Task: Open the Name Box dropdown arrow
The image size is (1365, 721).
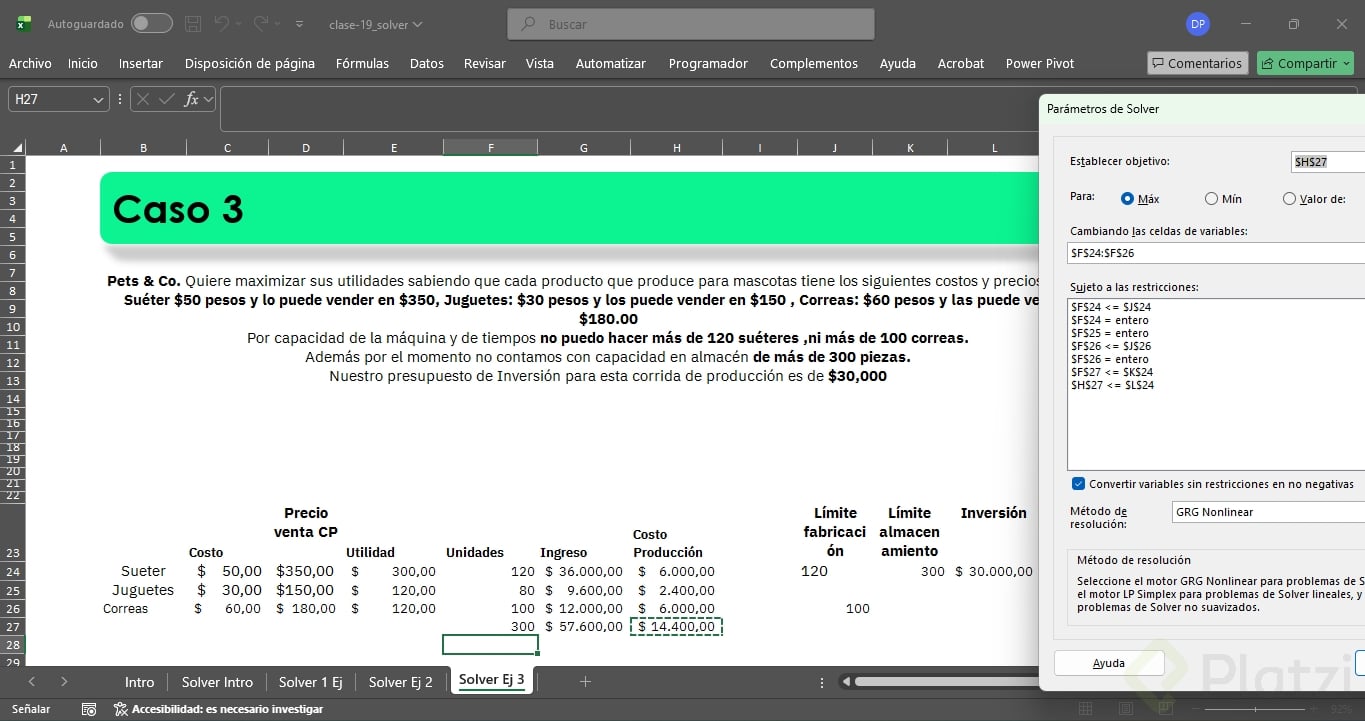Action: (98, 99)
